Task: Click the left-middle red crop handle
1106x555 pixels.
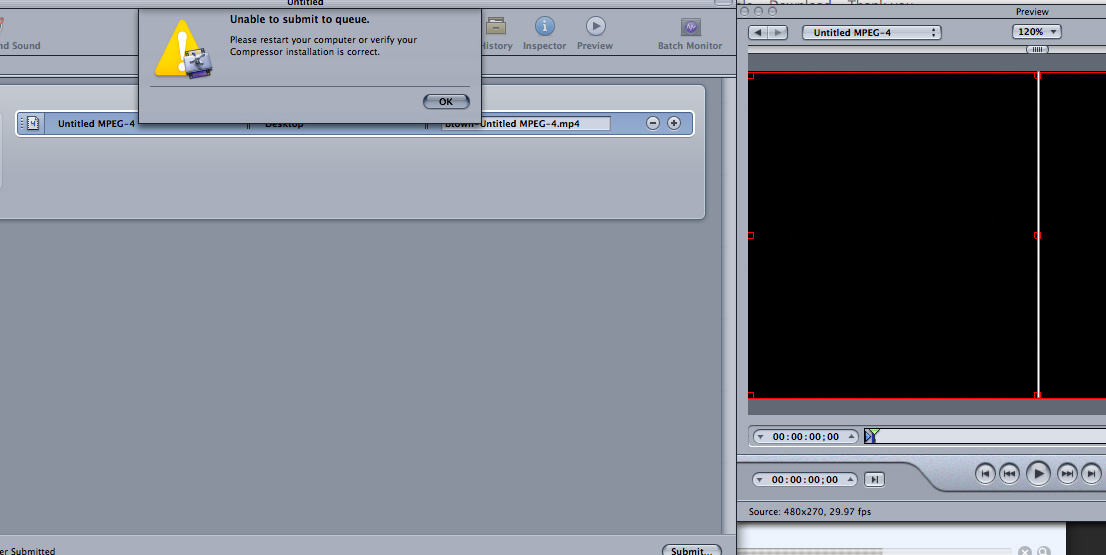Action: 751,236
